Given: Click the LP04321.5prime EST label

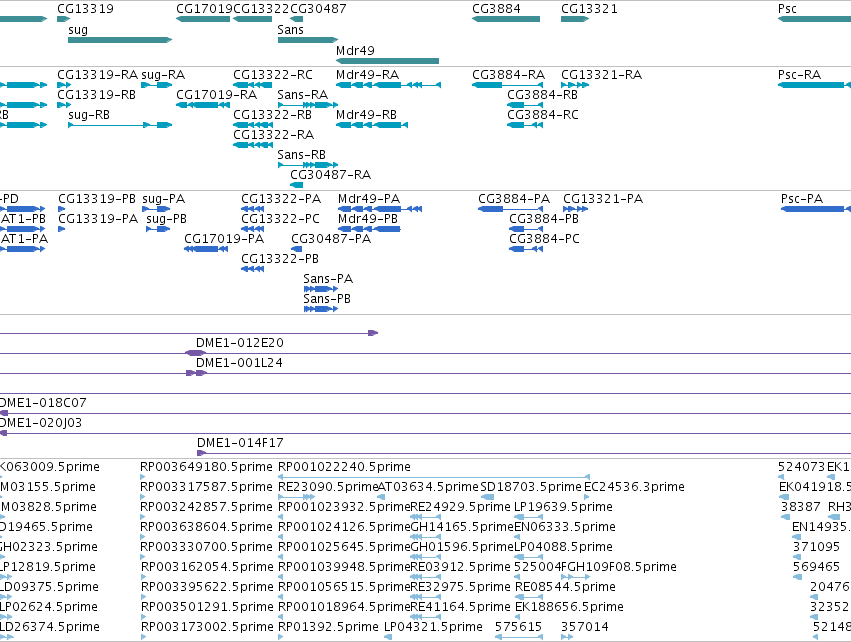Looking at the screenshot, I should 434,627.
